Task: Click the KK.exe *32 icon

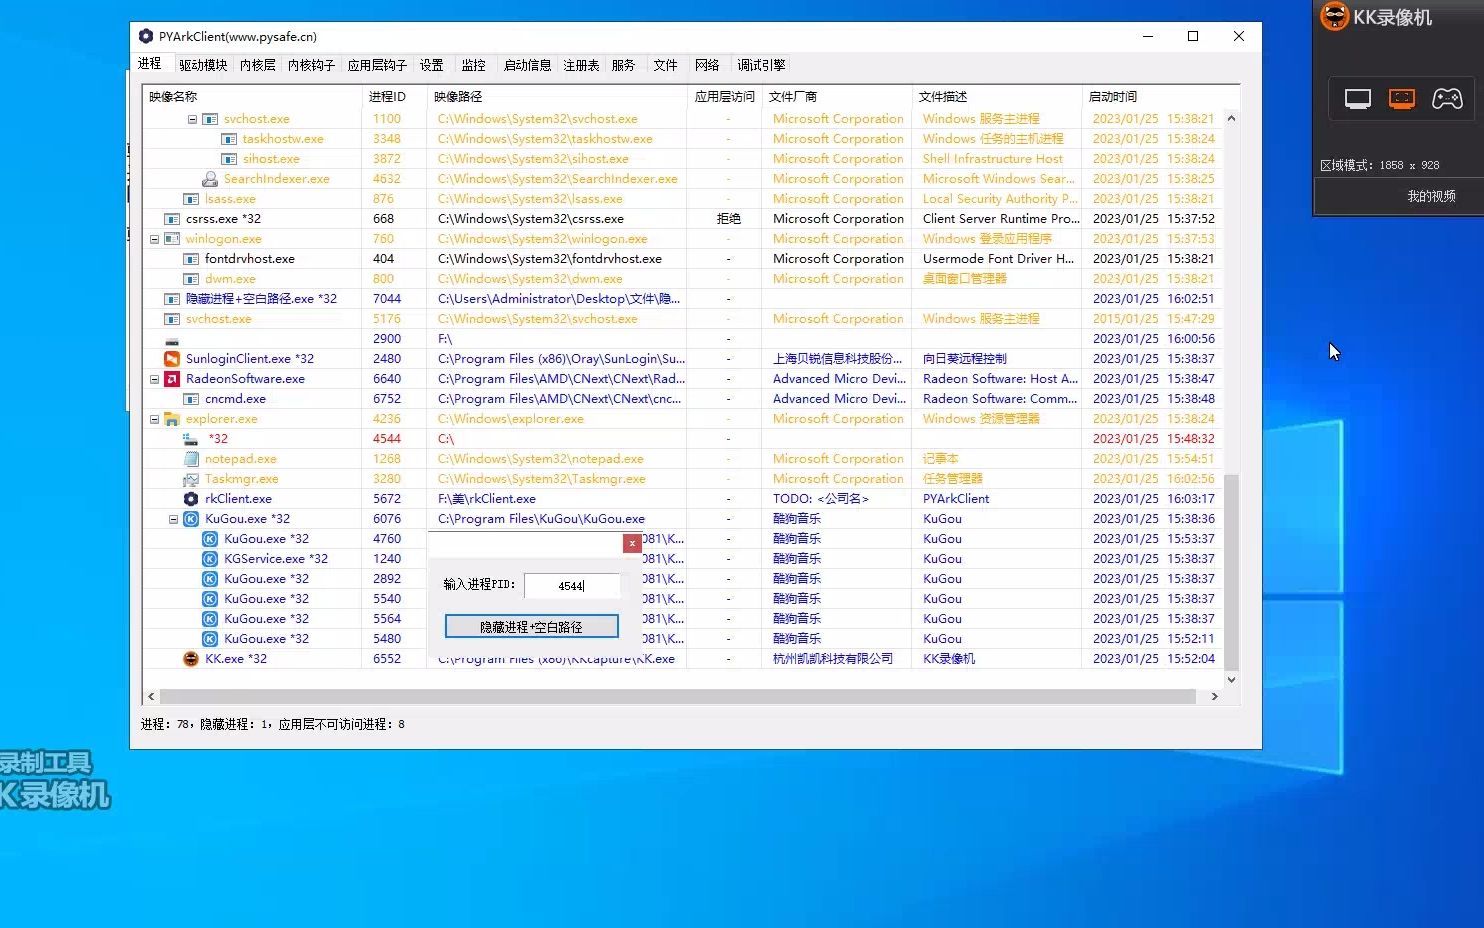Action: pyautogui.click(x=191, y=659)
